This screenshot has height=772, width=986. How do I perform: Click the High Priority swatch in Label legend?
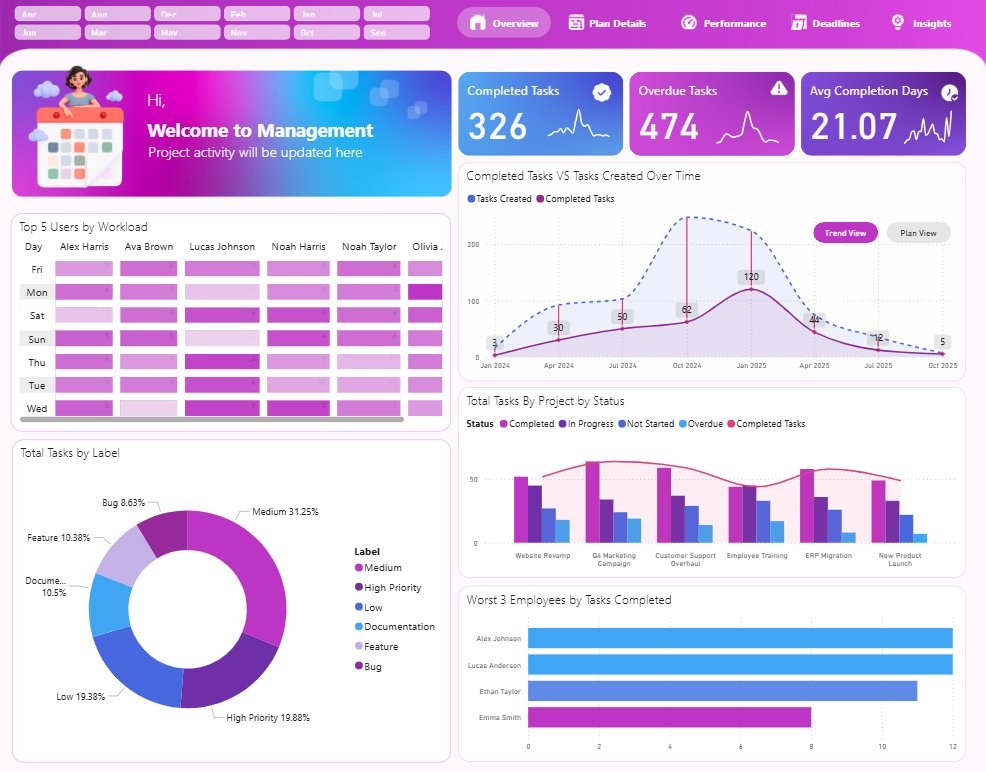[x=358, y=587]
